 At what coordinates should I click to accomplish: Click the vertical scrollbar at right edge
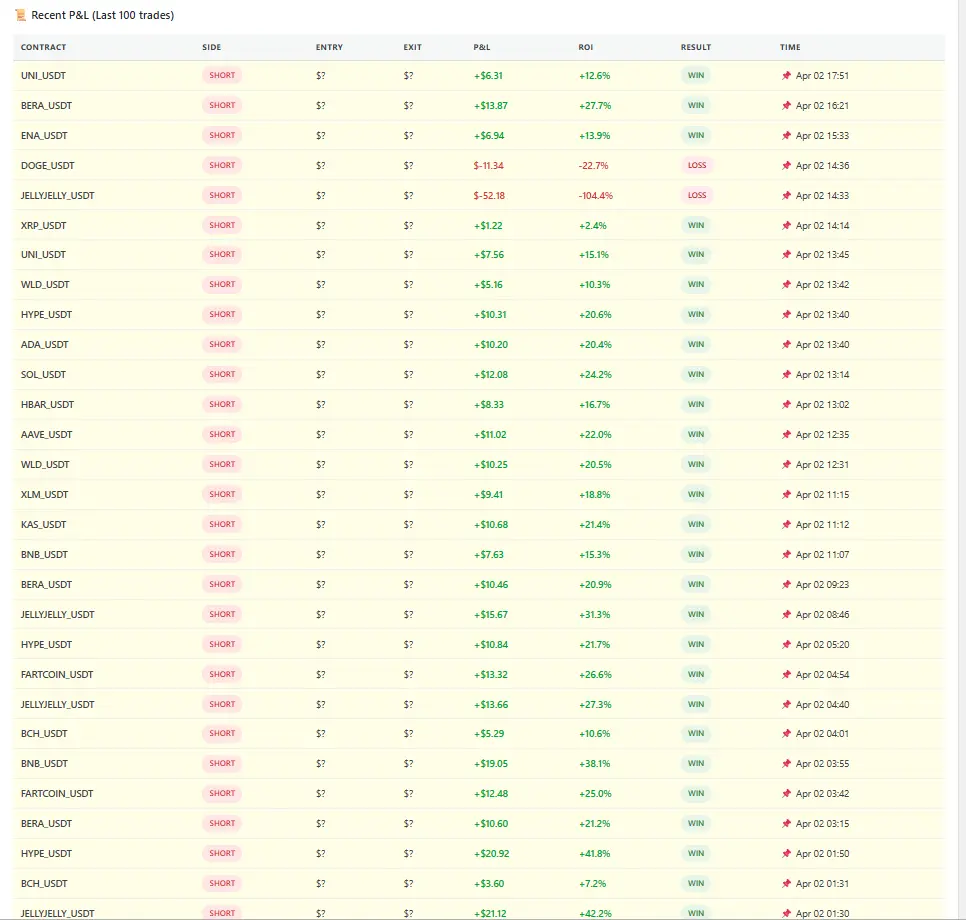point(962,460)
